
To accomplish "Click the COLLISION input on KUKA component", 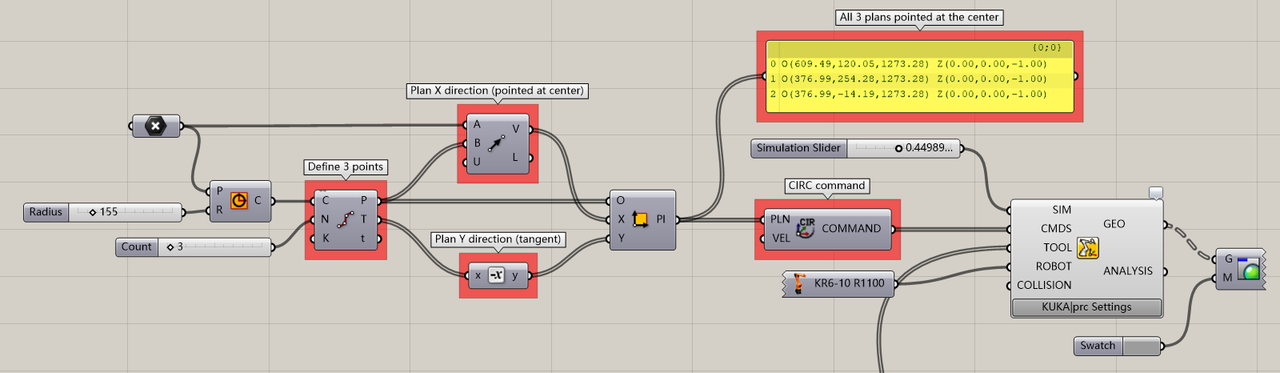I will (1044, 285).
